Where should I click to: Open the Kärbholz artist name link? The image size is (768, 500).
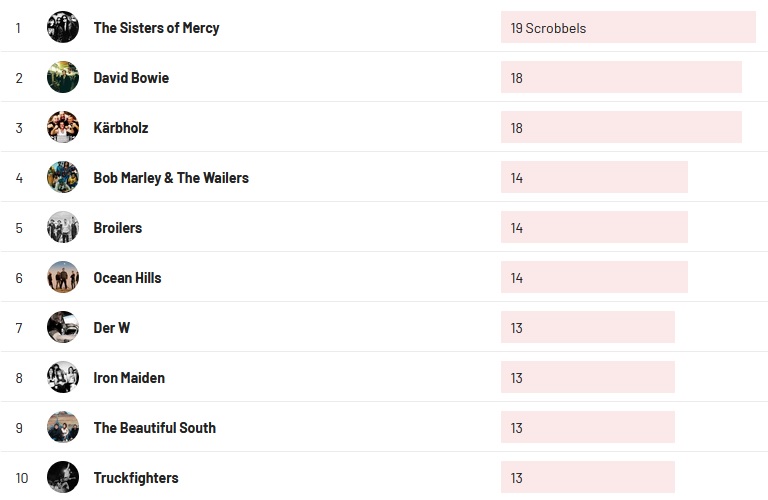tap(121, 128)
